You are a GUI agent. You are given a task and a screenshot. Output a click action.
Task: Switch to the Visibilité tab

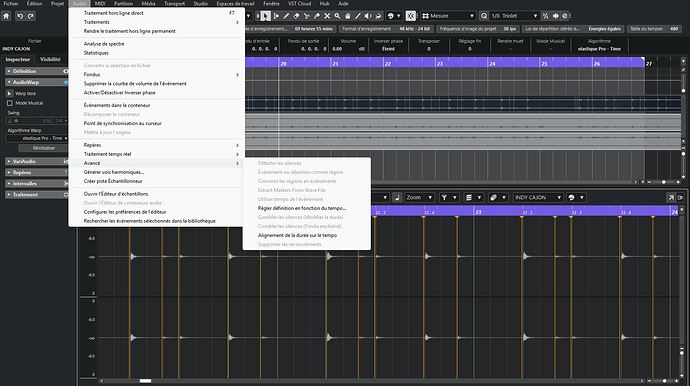[50, 59]
